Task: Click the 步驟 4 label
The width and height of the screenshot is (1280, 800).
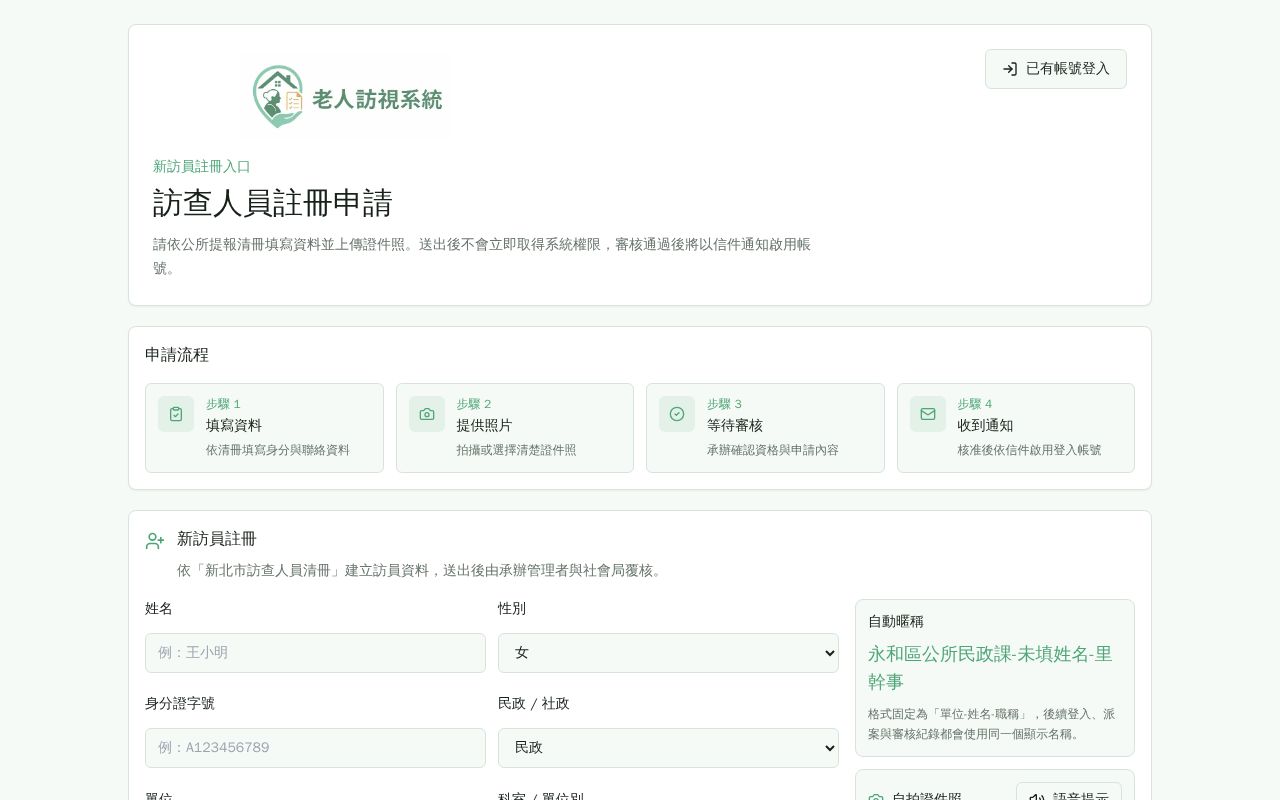Action: click(975, 404)
